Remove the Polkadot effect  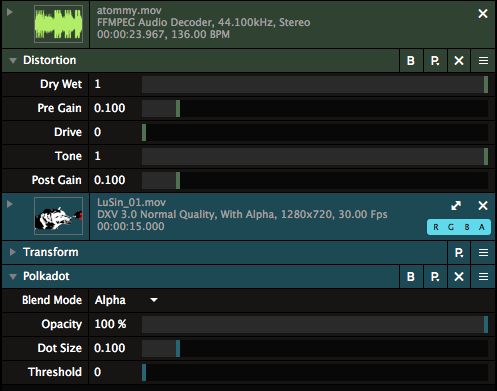click(459, 277)
